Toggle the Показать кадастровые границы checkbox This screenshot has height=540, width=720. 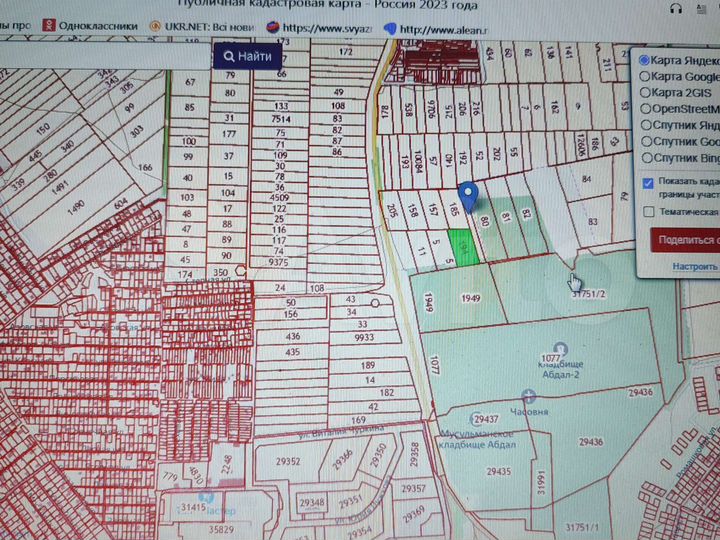pos(649,182)
